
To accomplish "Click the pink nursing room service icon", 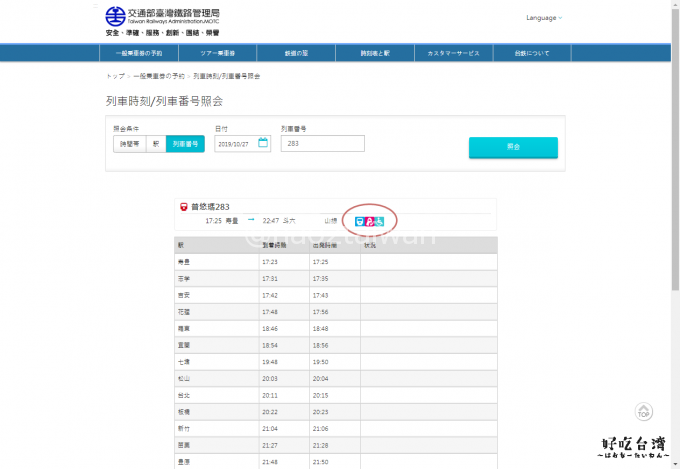I will (x=370, y=220).
